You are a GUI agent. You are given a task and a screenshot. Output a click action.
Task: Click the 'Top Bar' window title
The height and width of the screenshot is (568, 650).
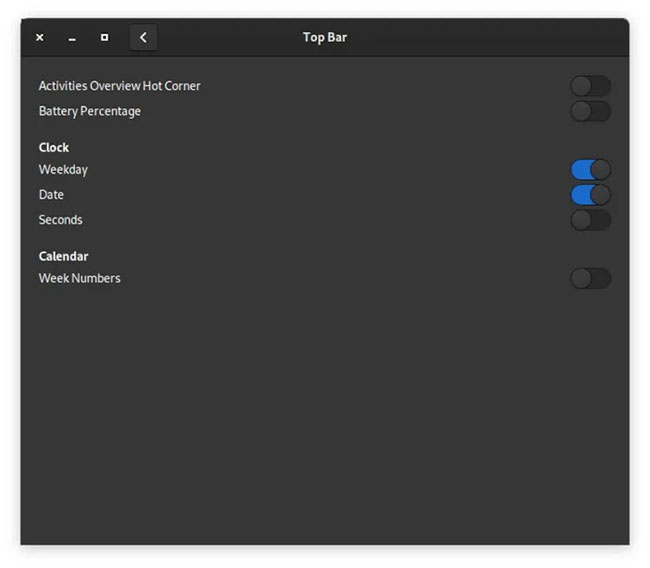325,38
